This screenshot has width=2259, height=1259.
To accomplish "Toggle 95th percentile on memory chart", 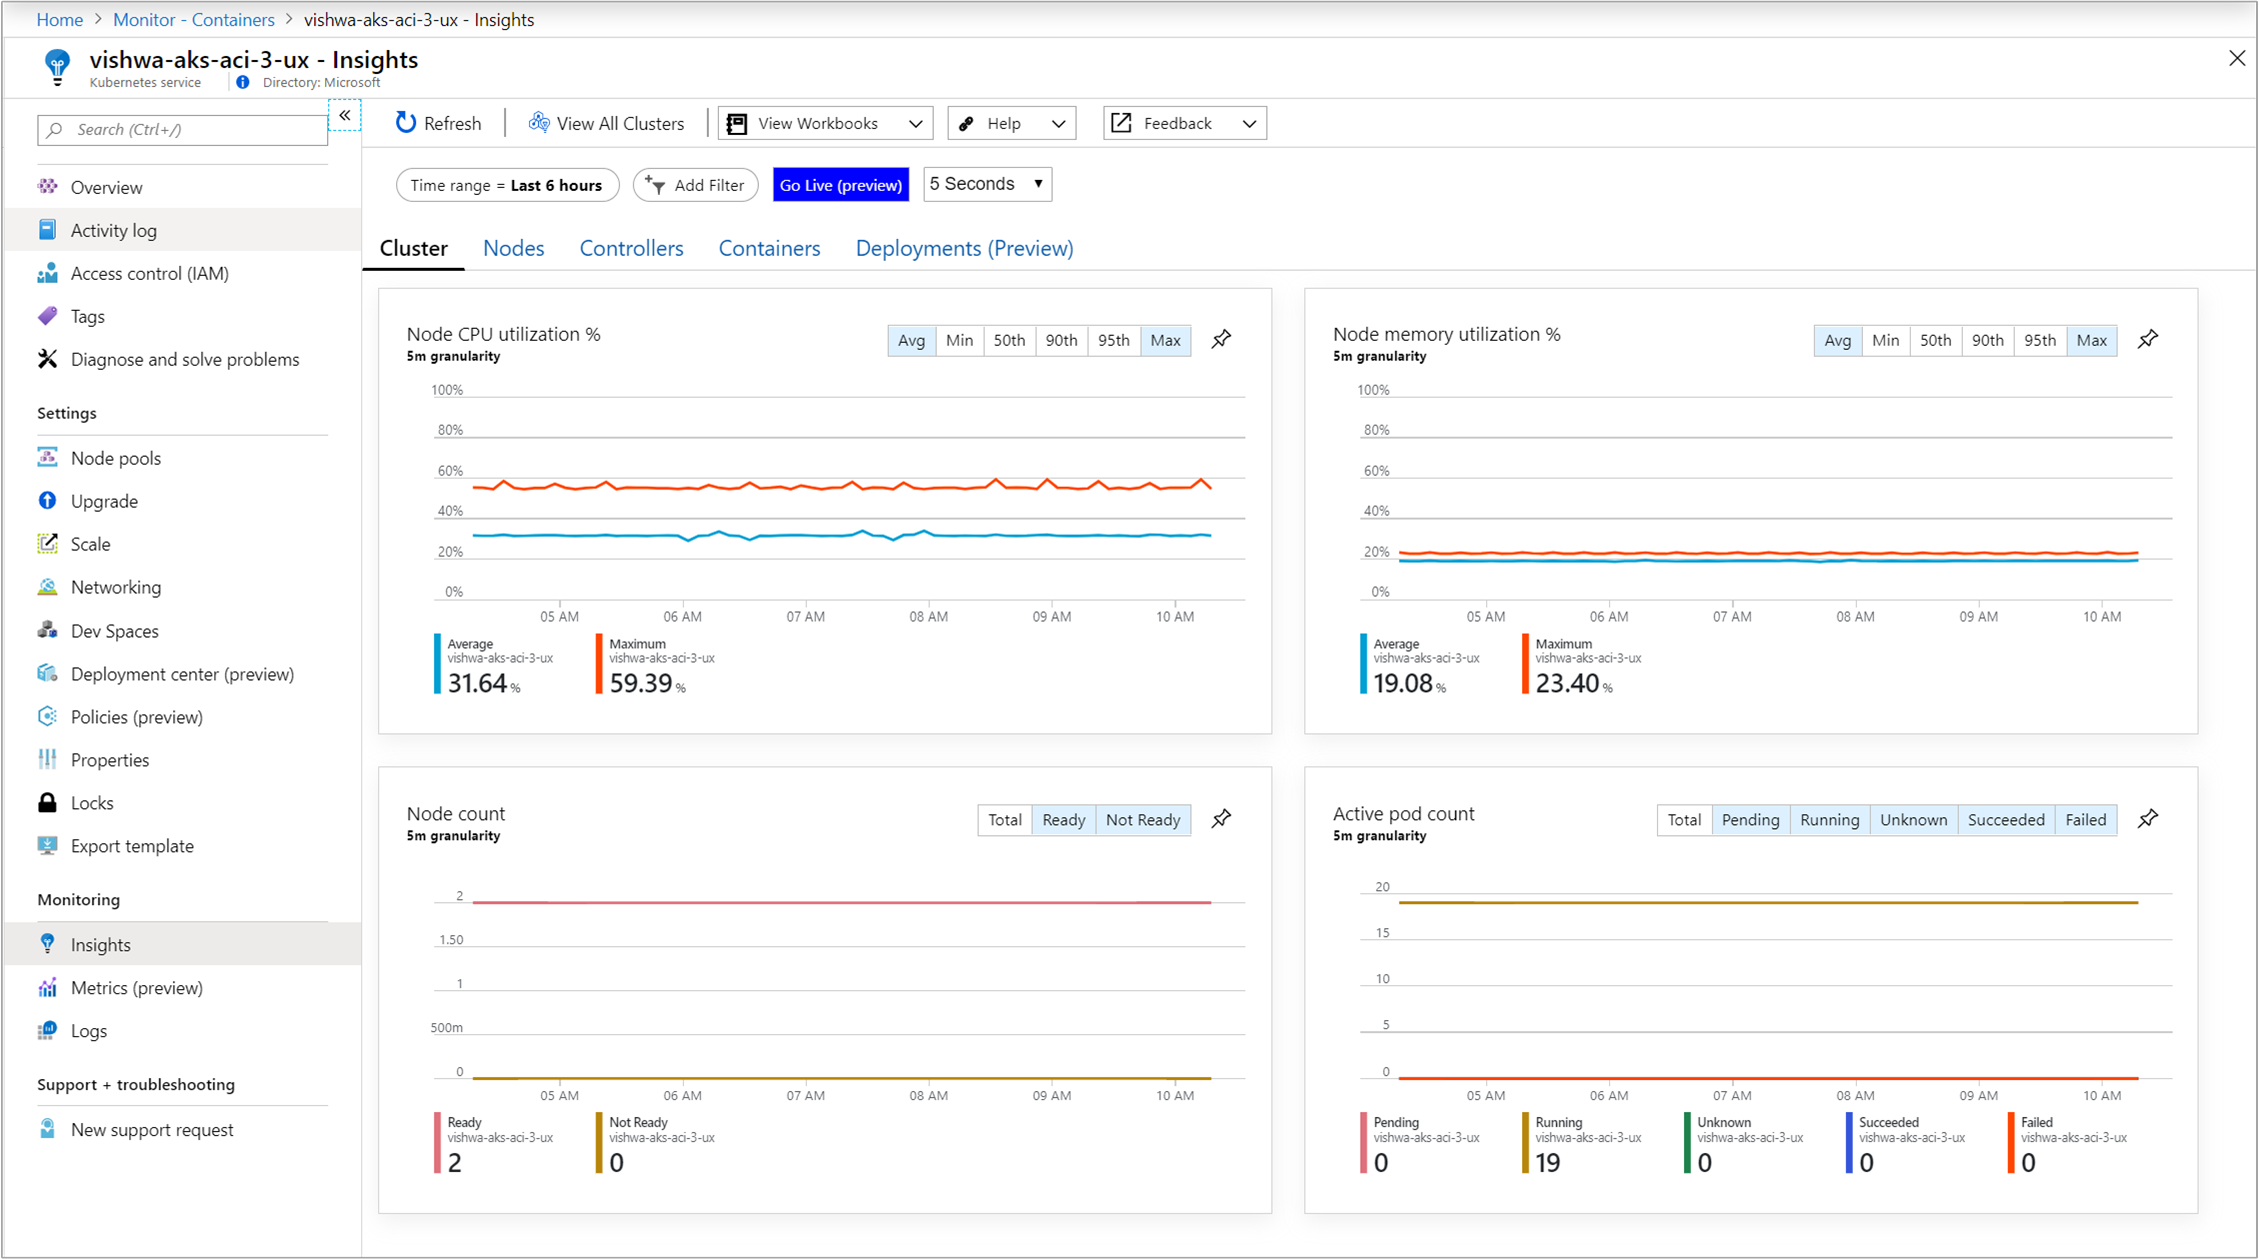I will (2039, 340).
